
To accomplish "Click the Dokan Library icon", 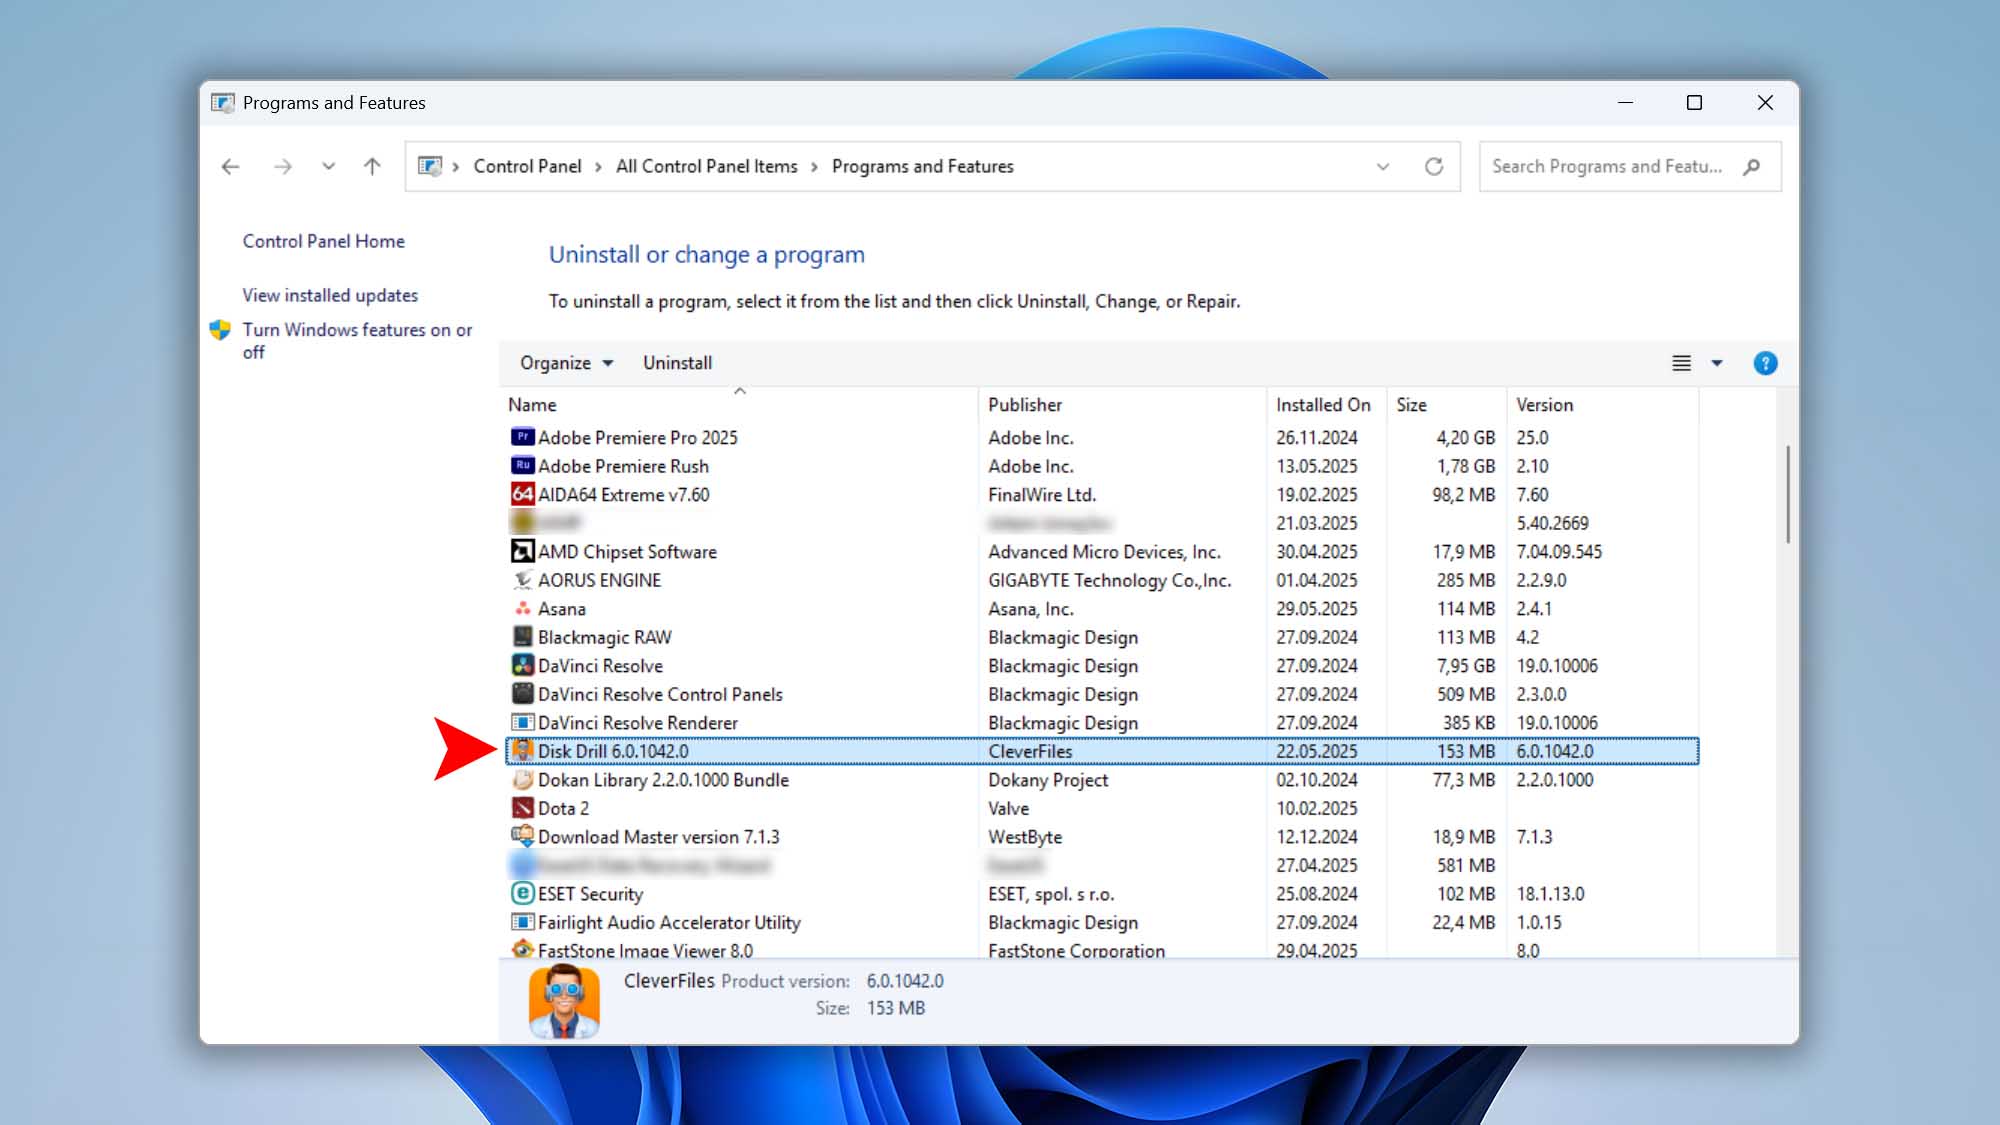I will 522,779.
